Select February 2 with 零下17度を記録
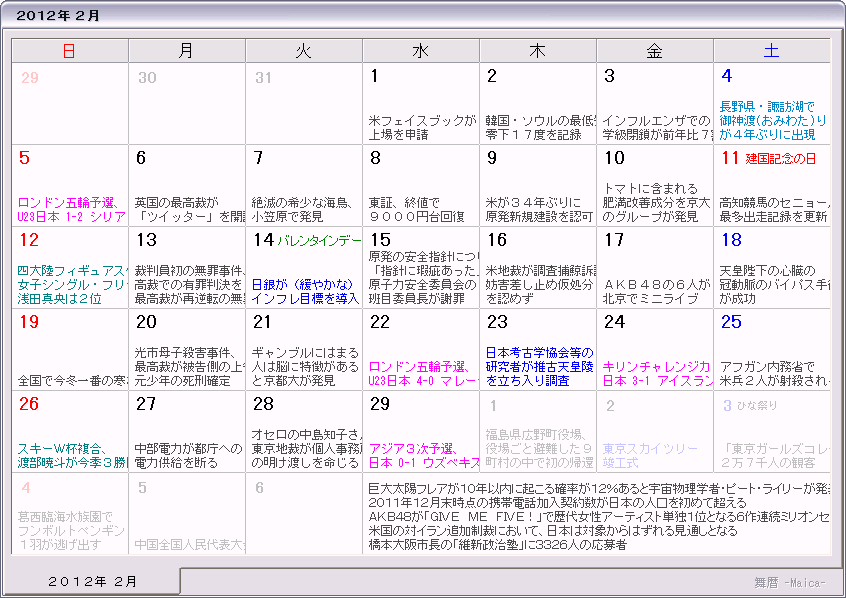846x598 pixels. pyautogui.click(x=538, y=104)
